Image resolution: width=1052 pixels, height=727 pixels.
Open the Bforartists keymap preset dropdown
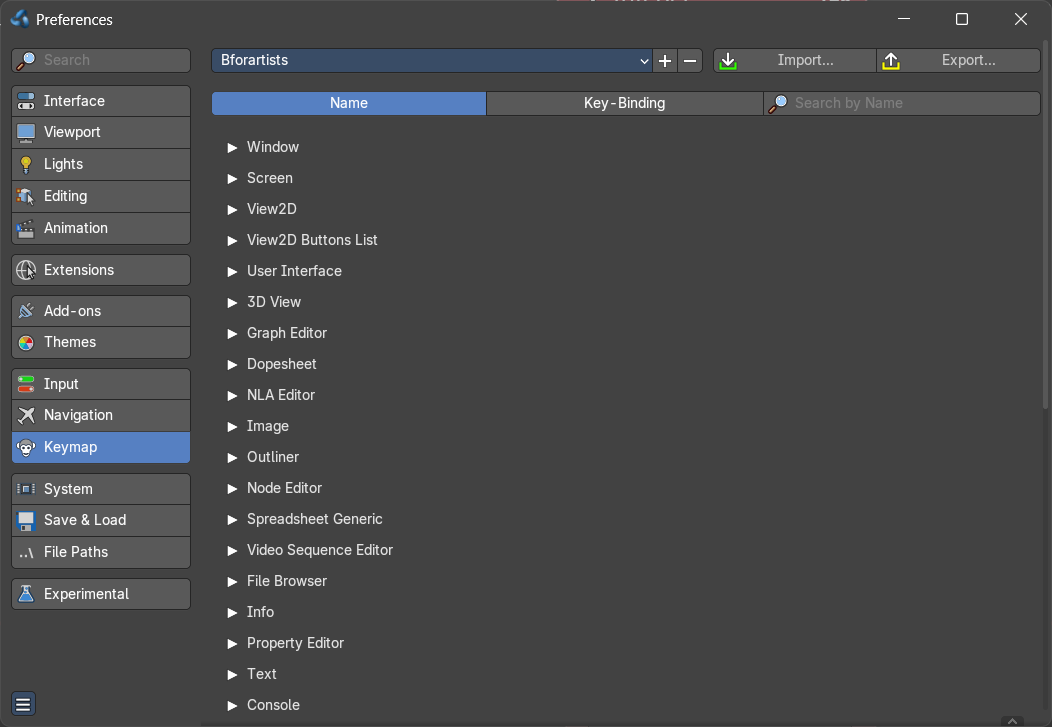tap(432, 60)
